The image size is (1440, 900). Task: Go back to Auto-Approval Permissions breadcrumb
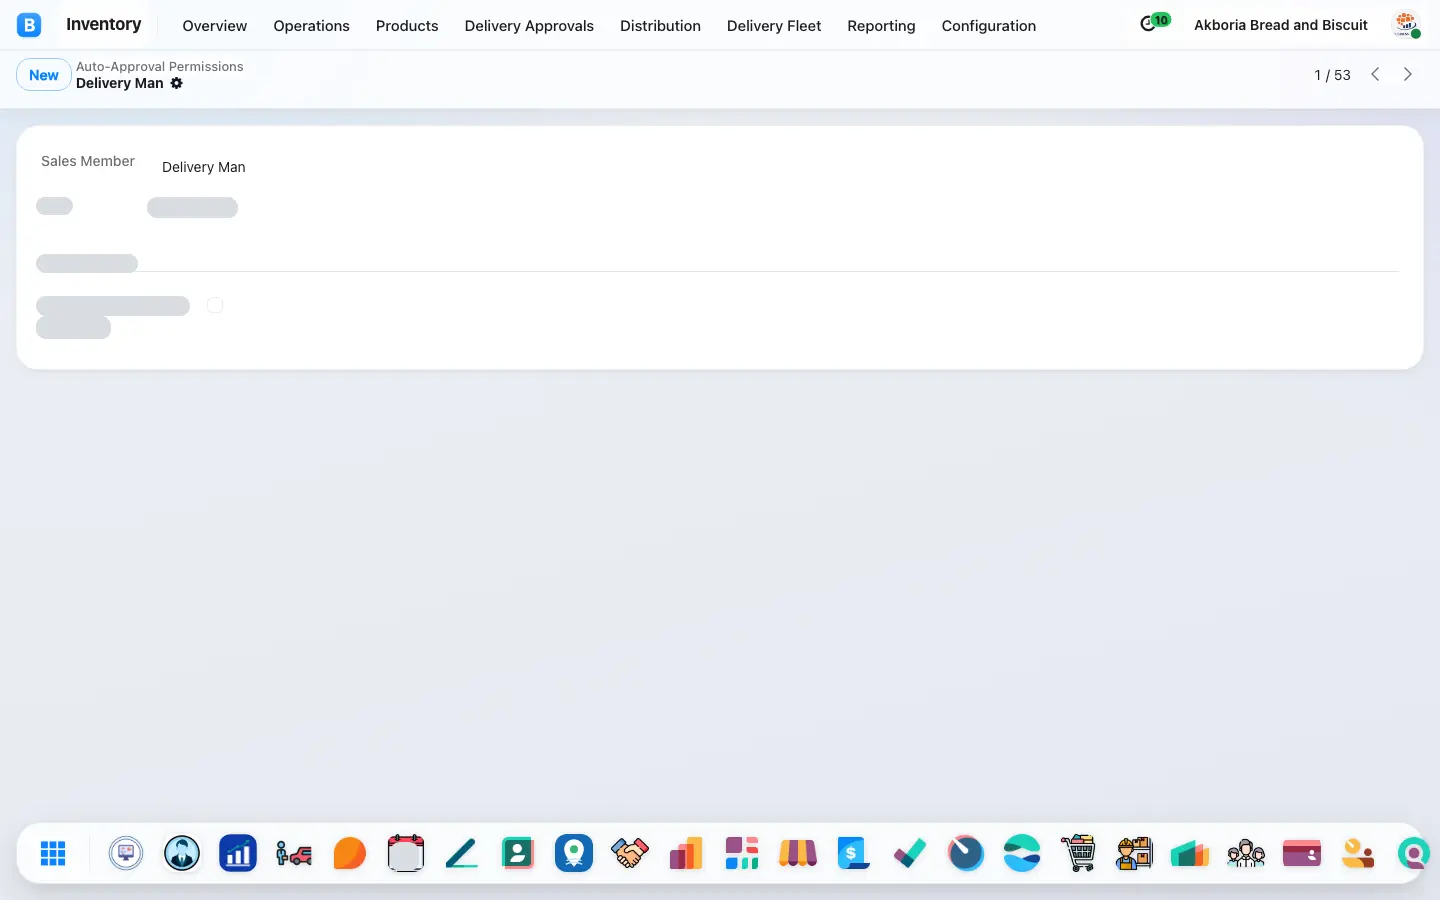click(x=160, y=66)
